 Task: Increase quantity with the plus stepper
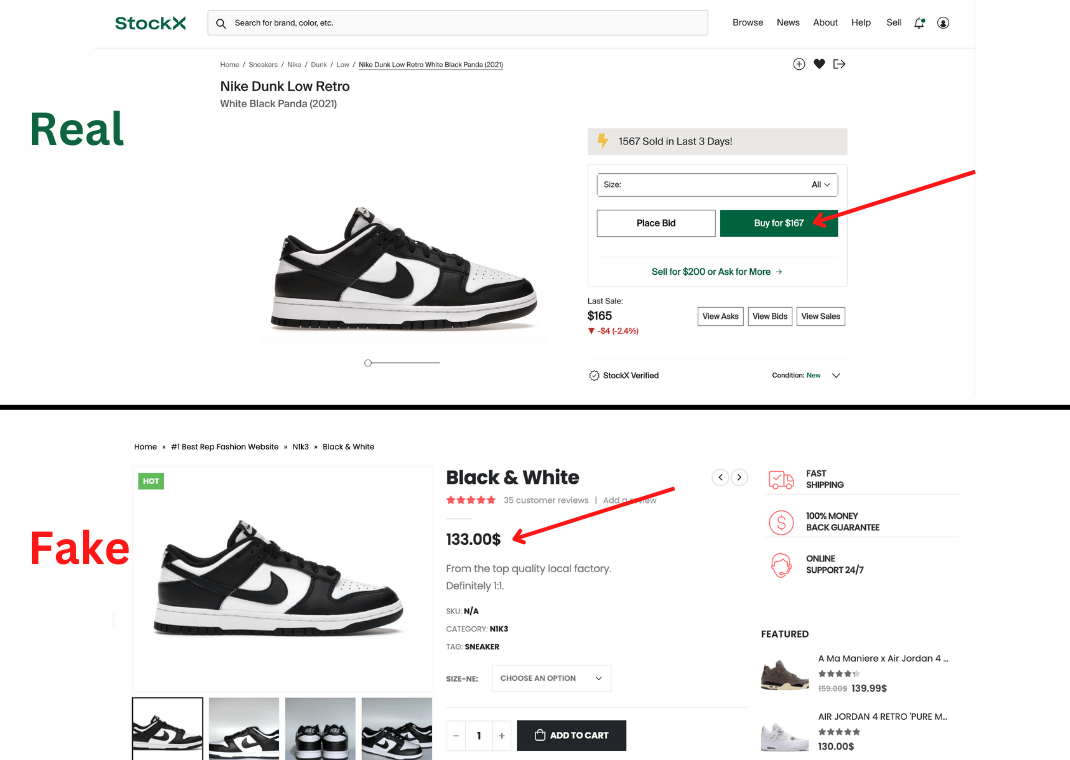501,736
